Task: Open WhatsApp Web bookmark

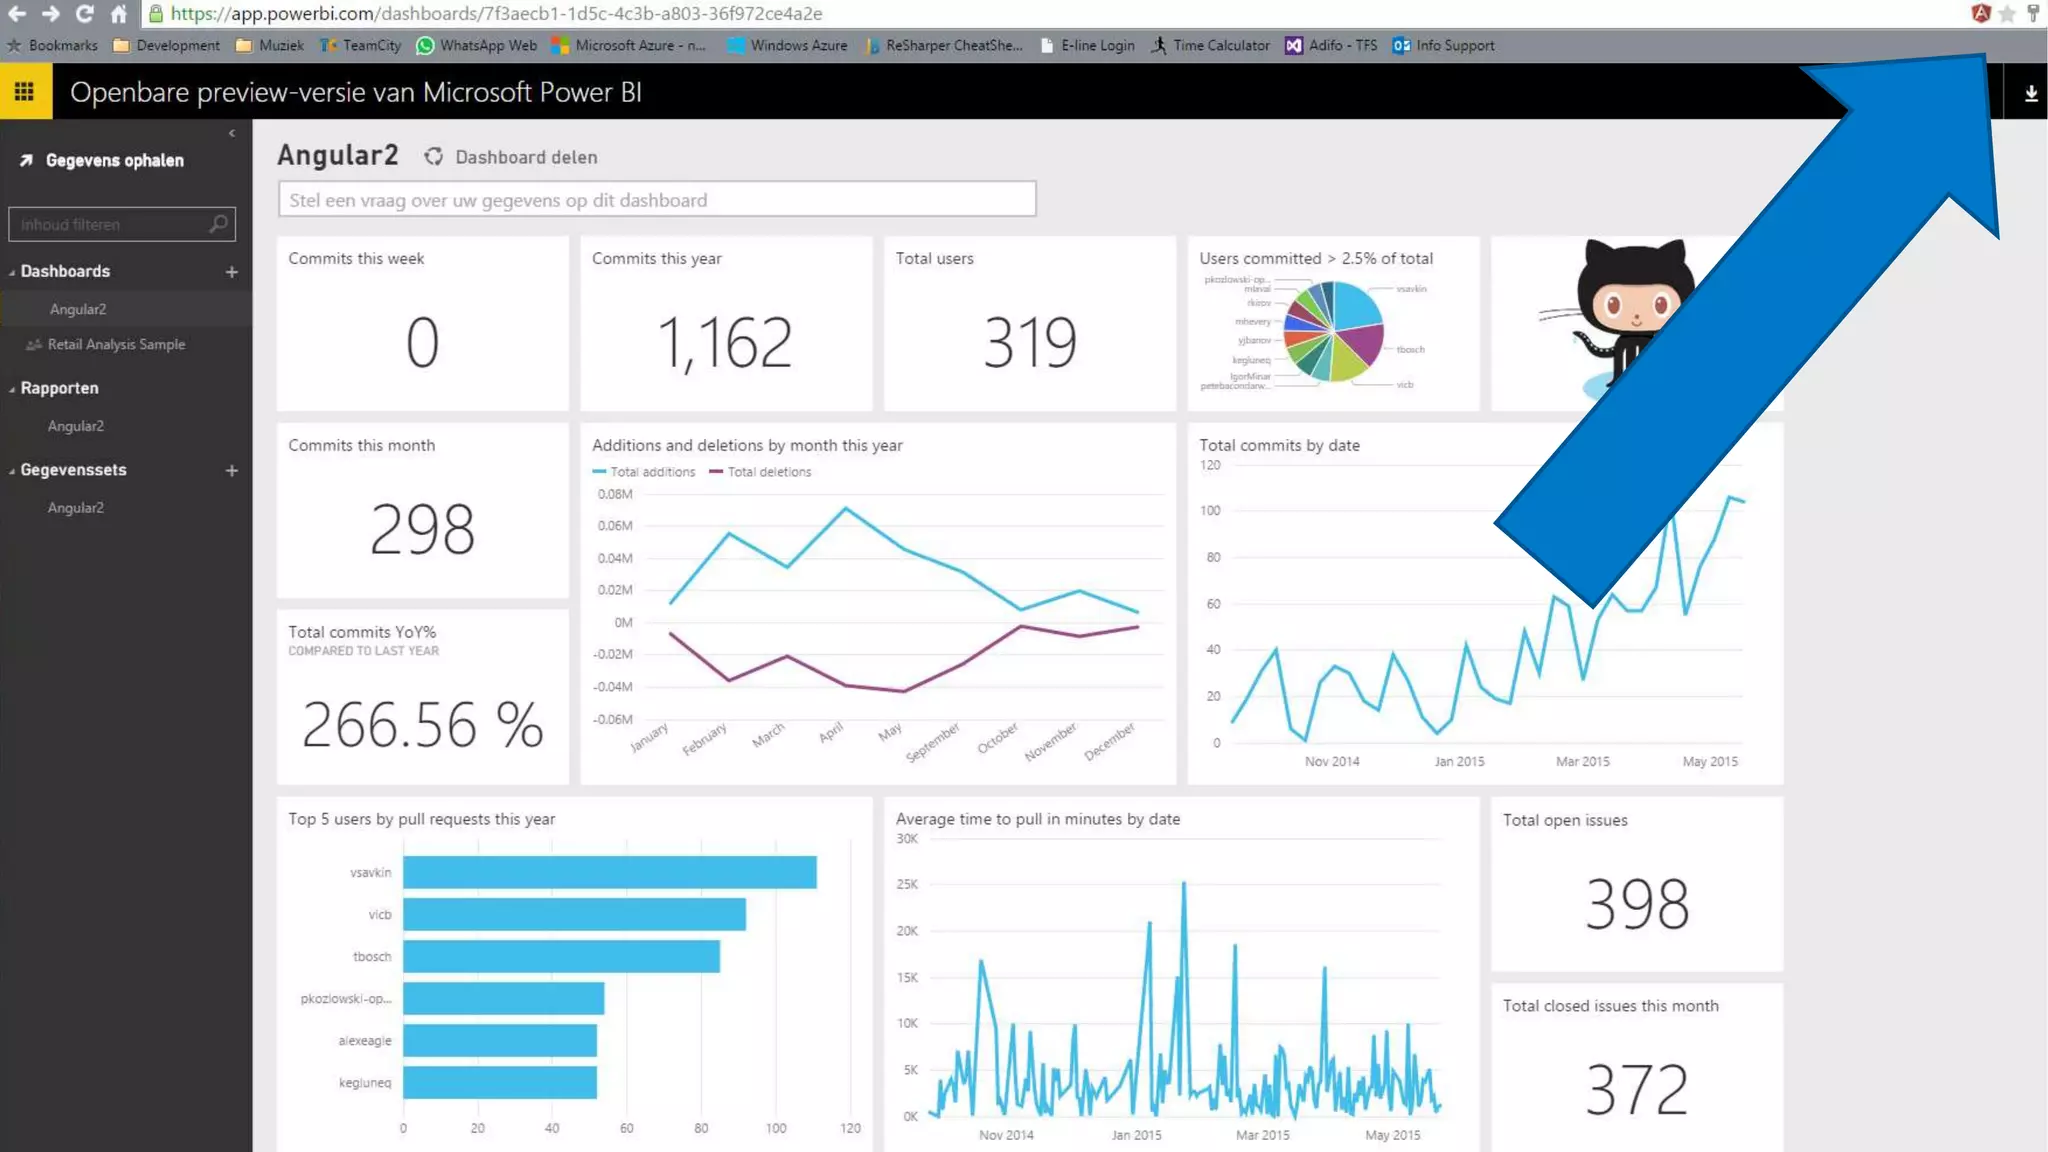Action: click(477, 45)
